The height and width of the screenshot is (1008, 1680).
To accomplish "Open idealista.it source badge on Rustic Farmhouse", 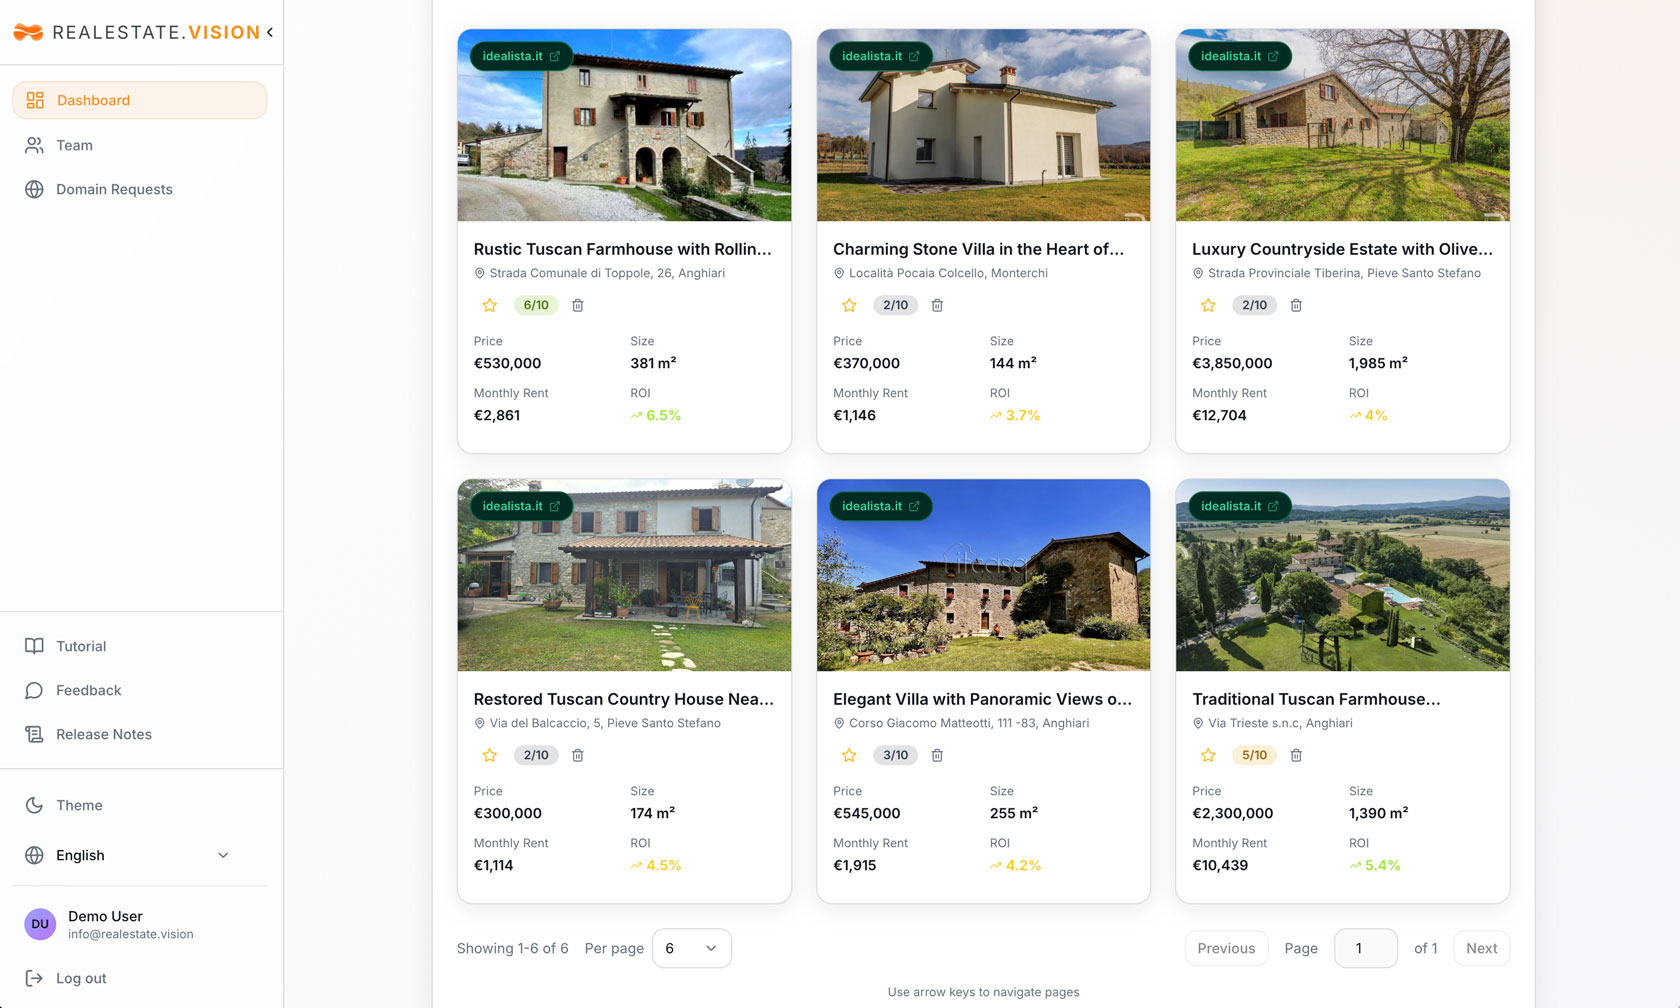I will pos(521,56).
